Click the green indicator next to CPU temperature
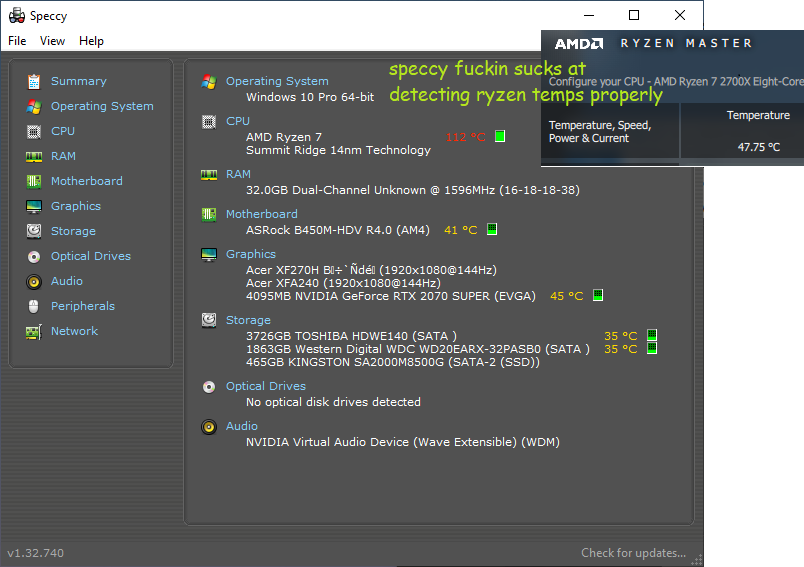The image size is (804, 567). point(500,136)
